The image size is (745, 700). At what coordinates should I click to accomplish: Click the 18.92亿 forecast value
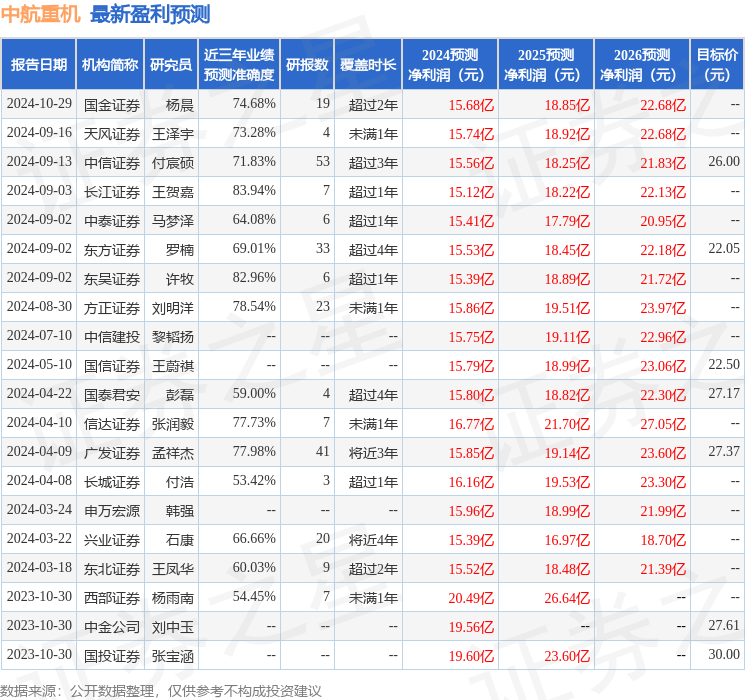[x=567, y=134]
